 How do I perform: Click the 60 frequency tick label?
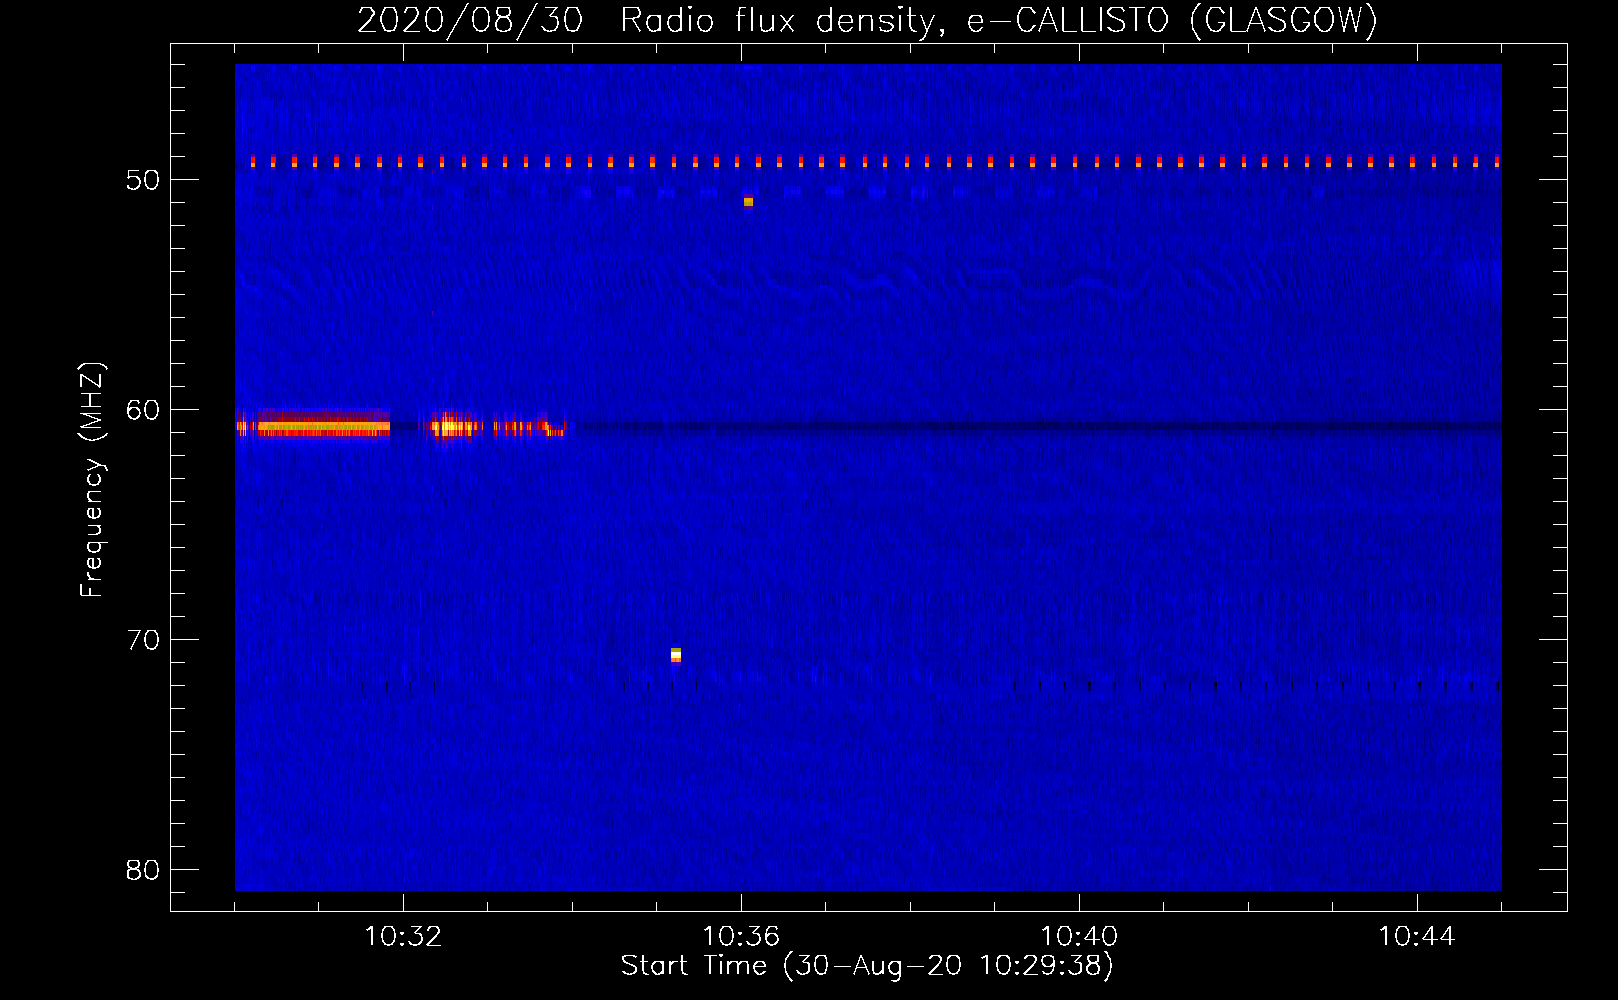click(x=143, y=410)
